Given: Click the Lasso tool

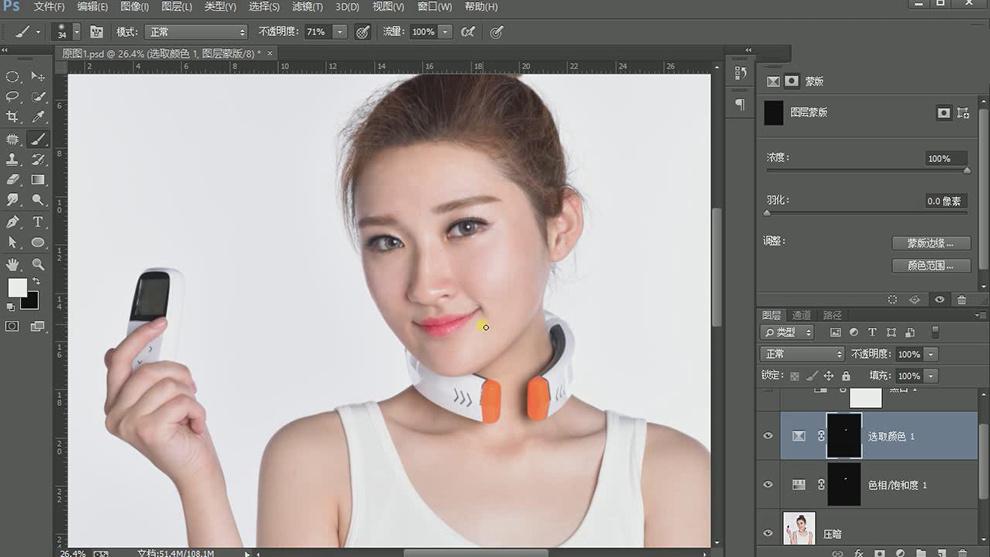Looking at the screenshot, I should [x=13, y=97].
